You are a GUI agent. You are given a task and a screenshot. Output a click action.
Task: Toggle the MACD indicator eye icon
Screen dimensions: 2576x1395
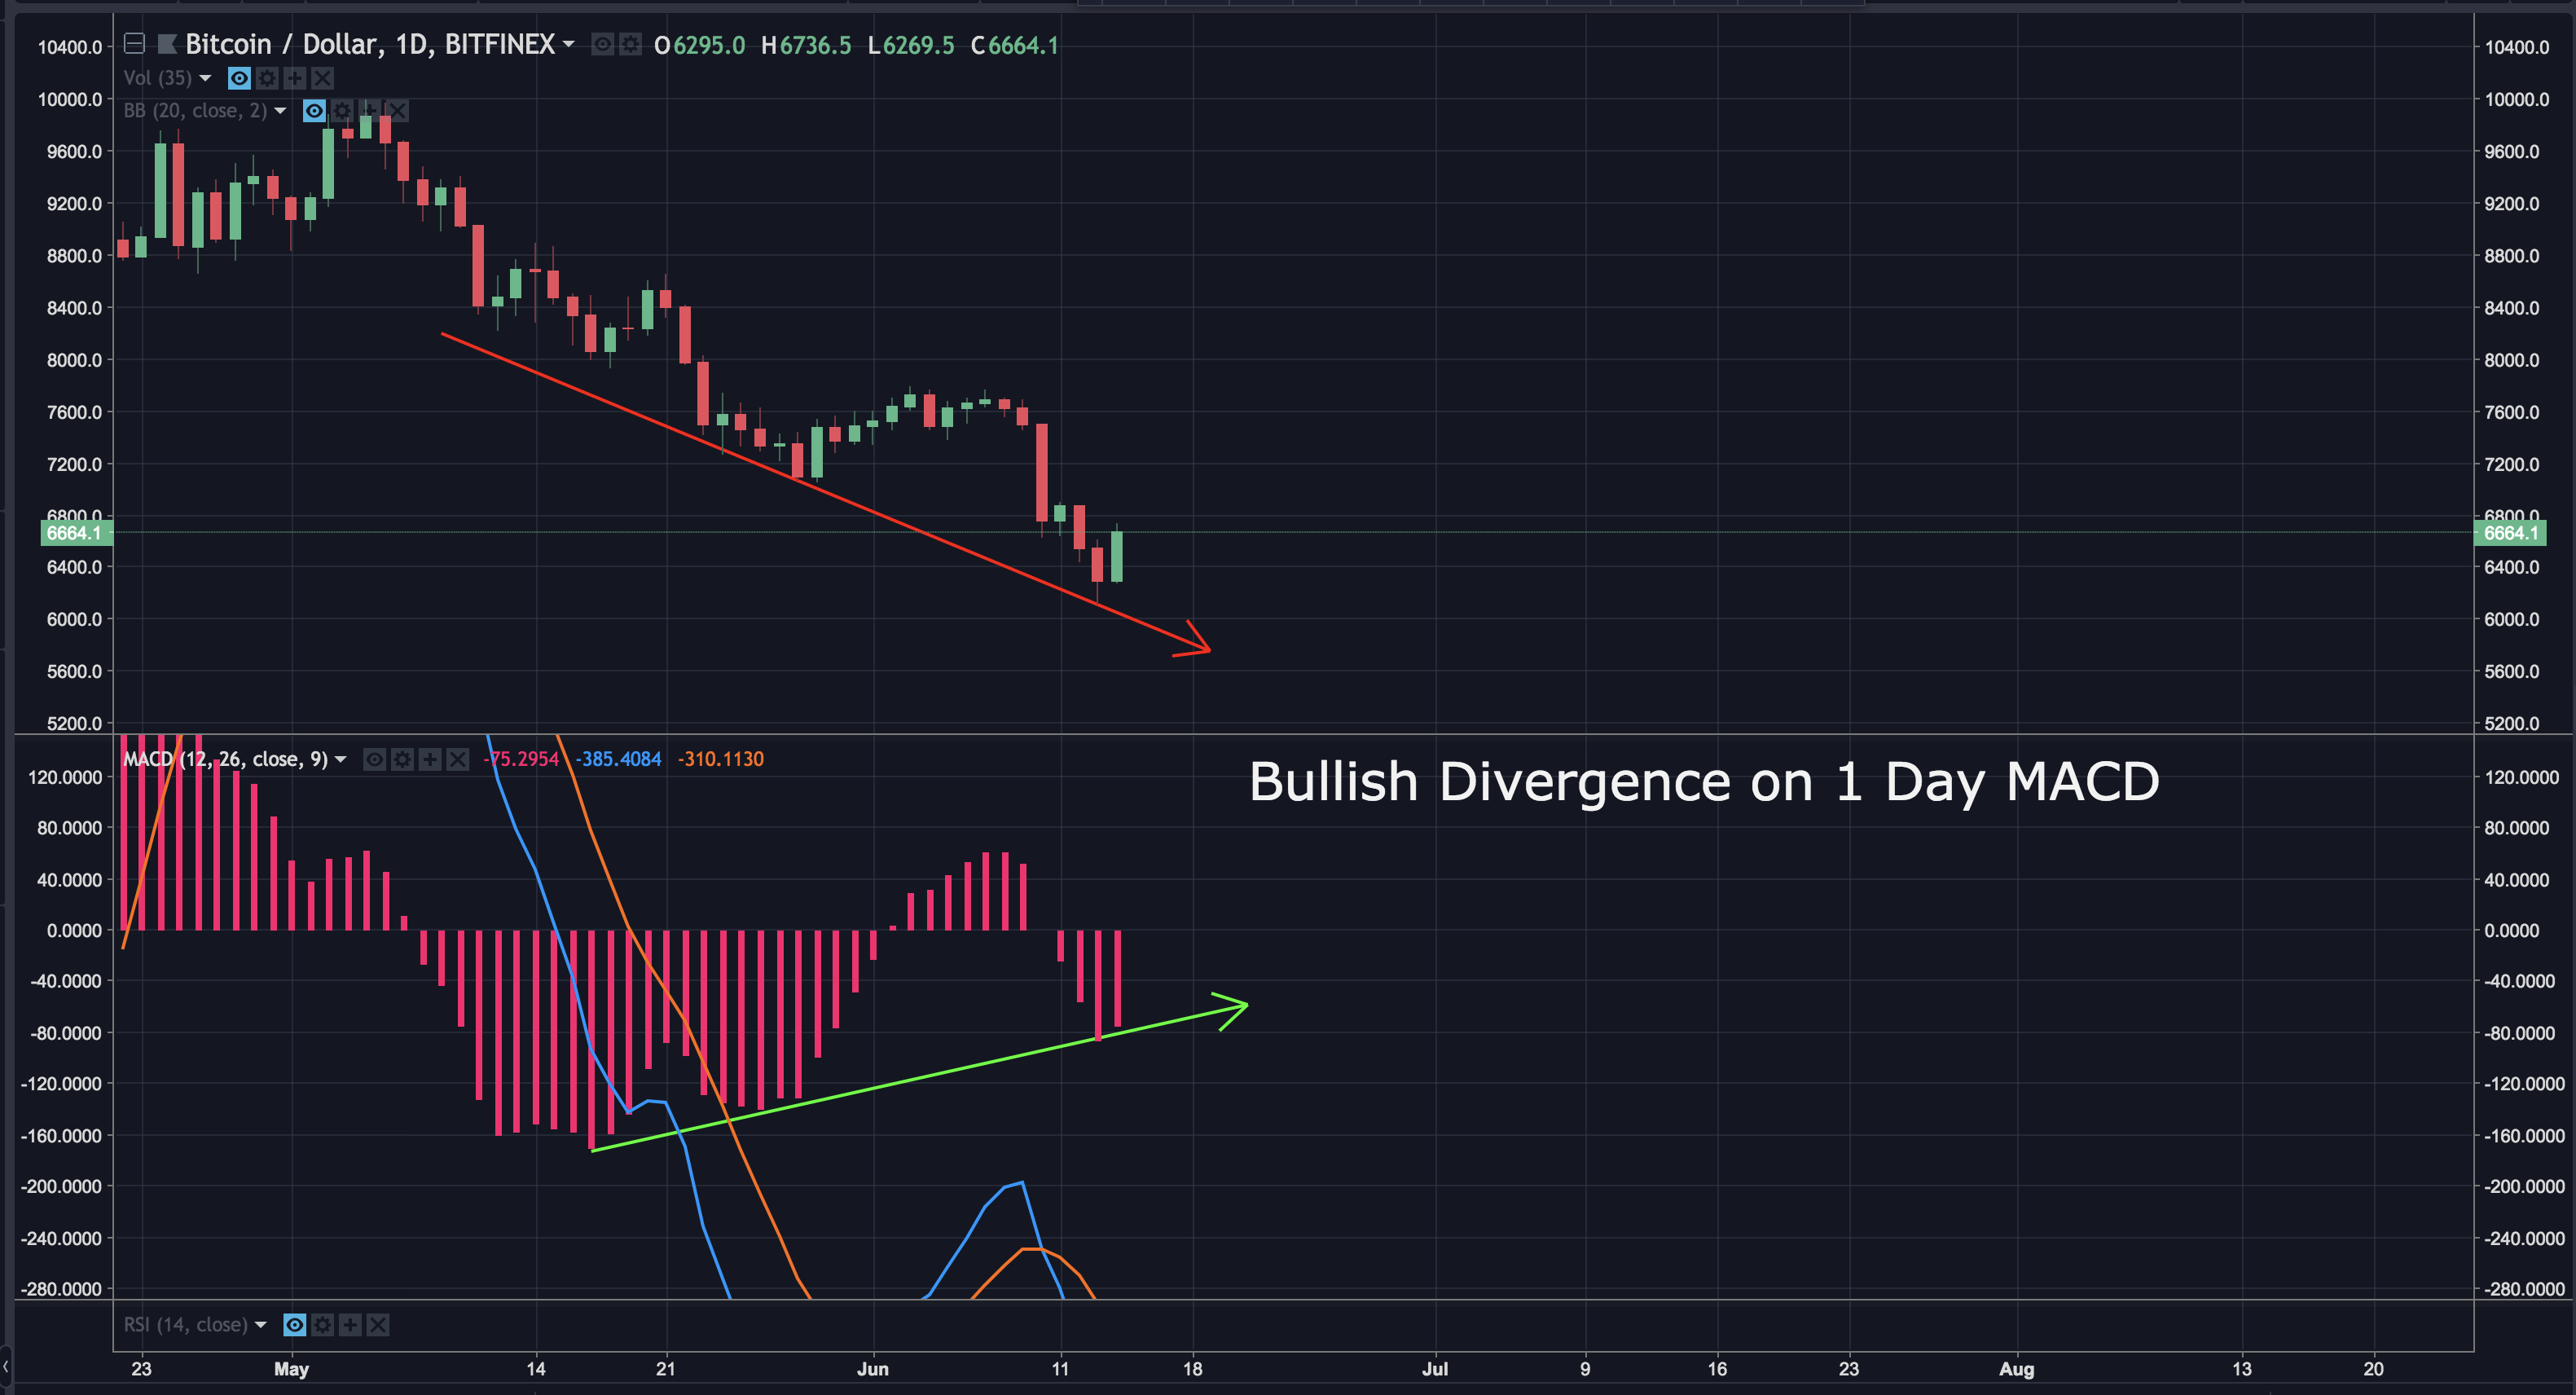tap(374, 760)
